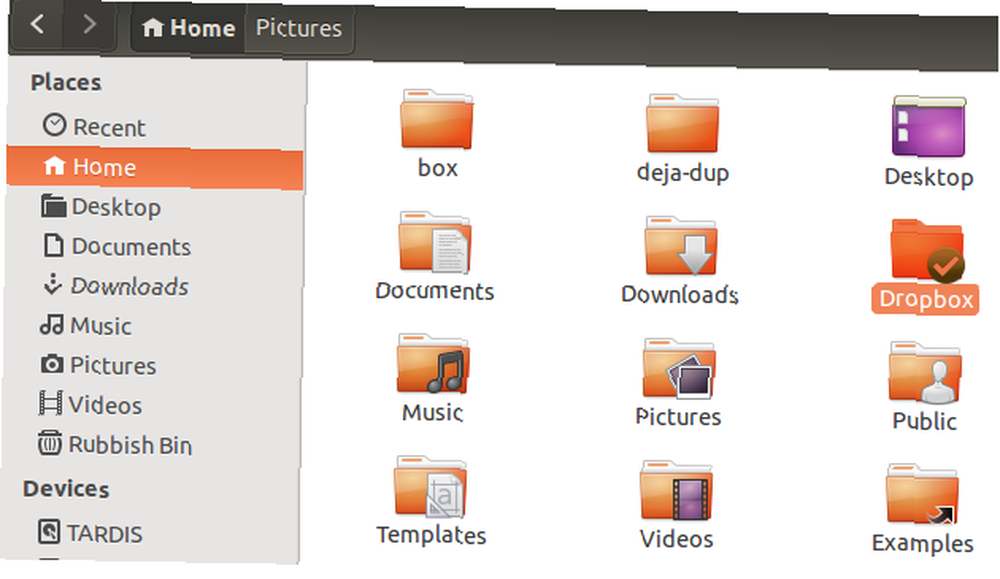Select the Documents folder icon in grid

[435, 243]
